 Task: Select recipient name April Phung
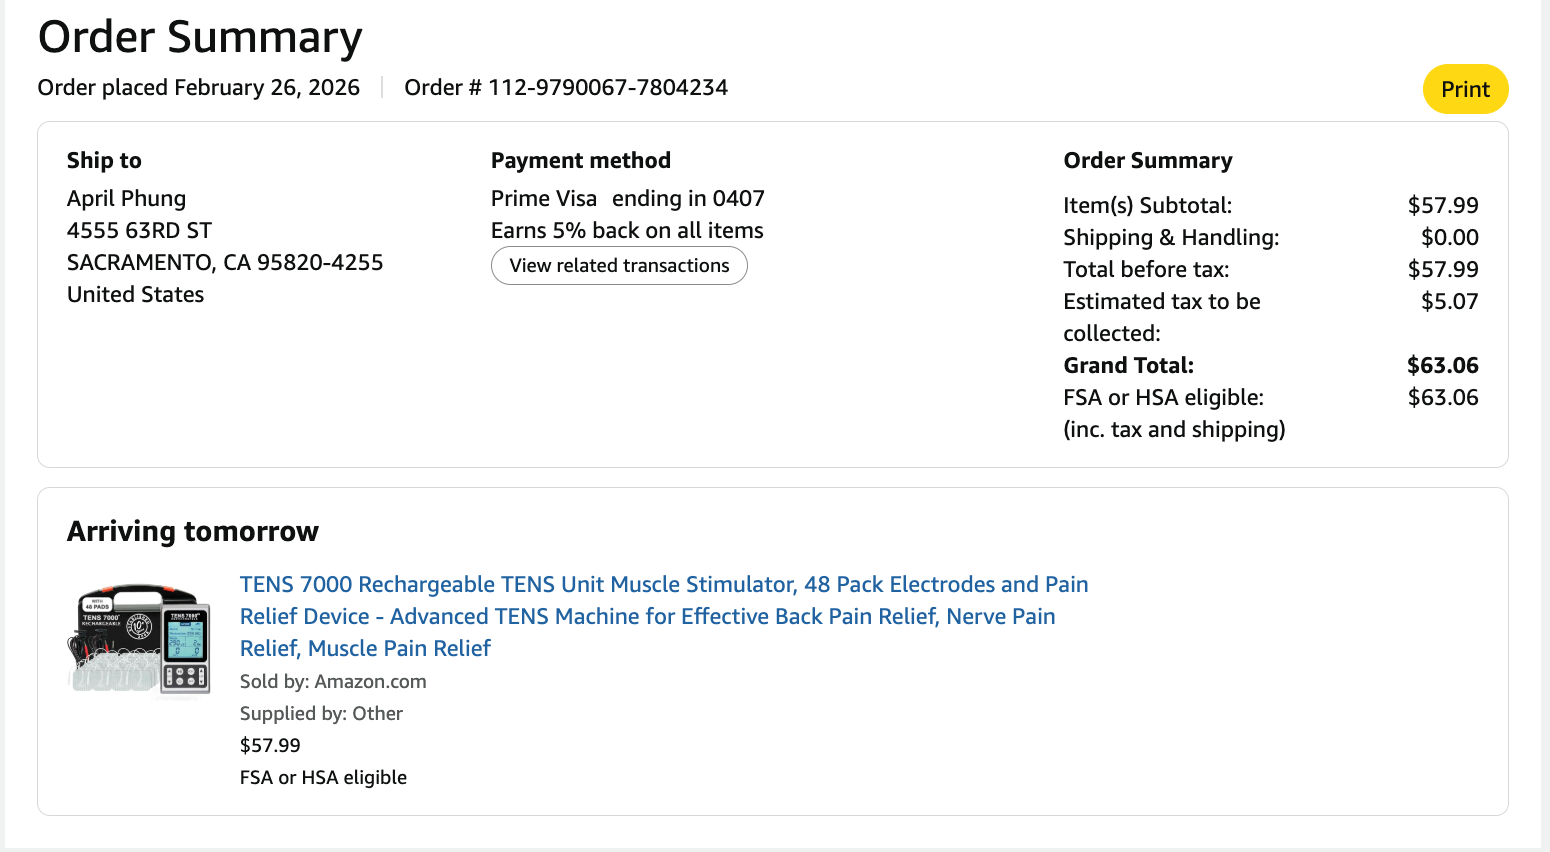tap(126, 199)
